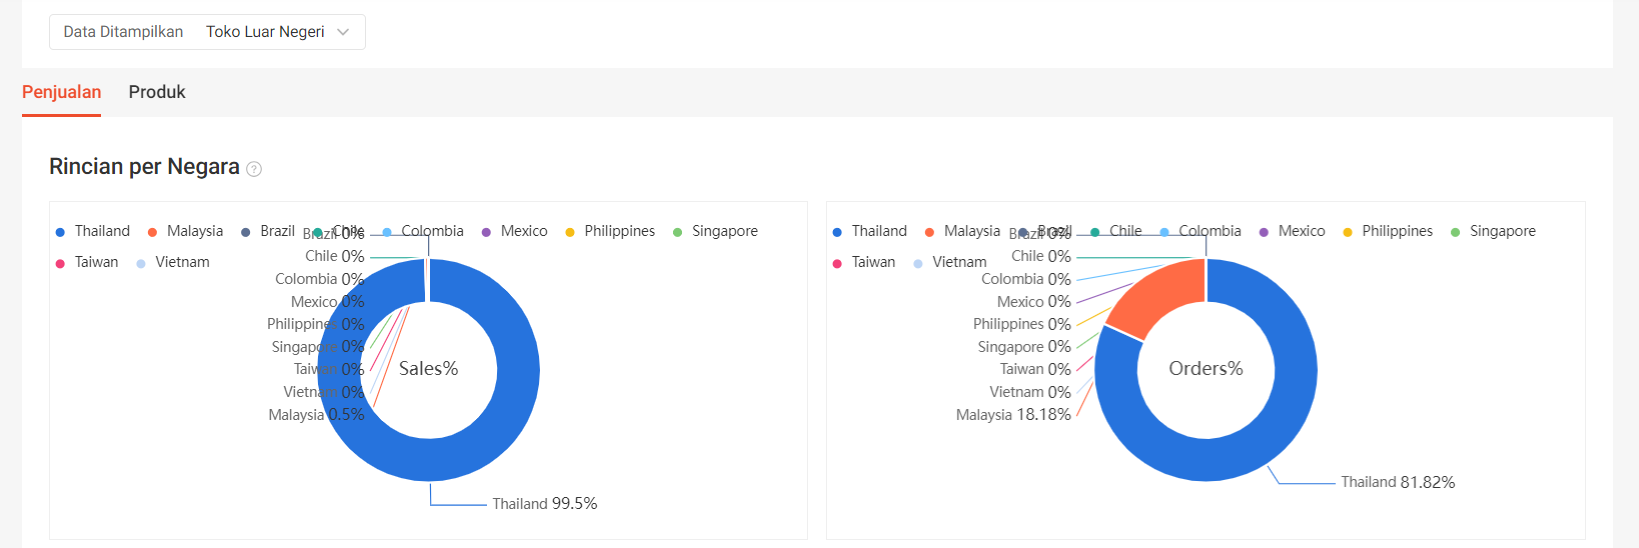Click the "Singapore 0%" label in Orders chart
The height and width of the screenshot is (548, 1639).
pyautogui.click(x=1024, y=346)
